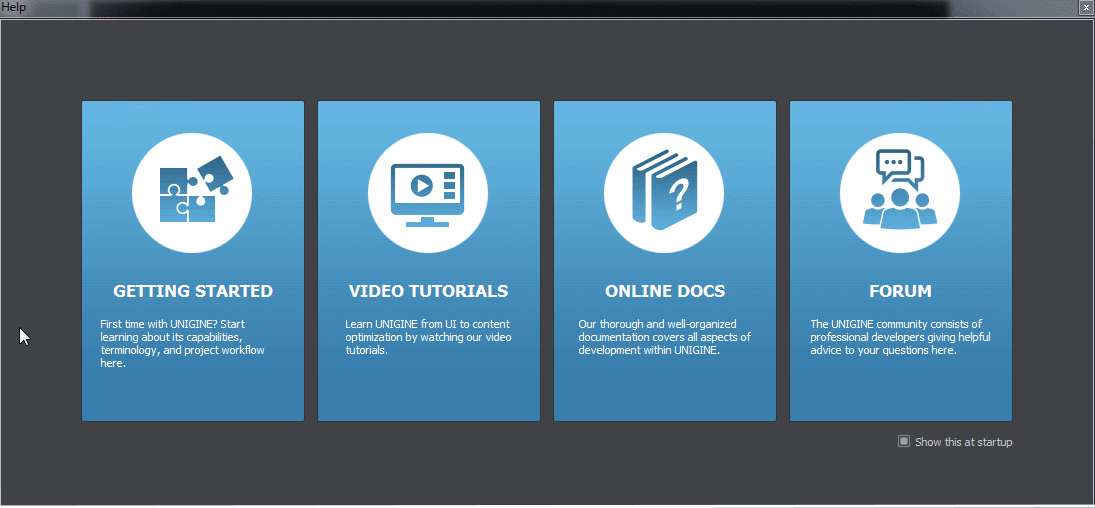Click the 'First time with UNIGINE?' description text

tap(182, 344)
